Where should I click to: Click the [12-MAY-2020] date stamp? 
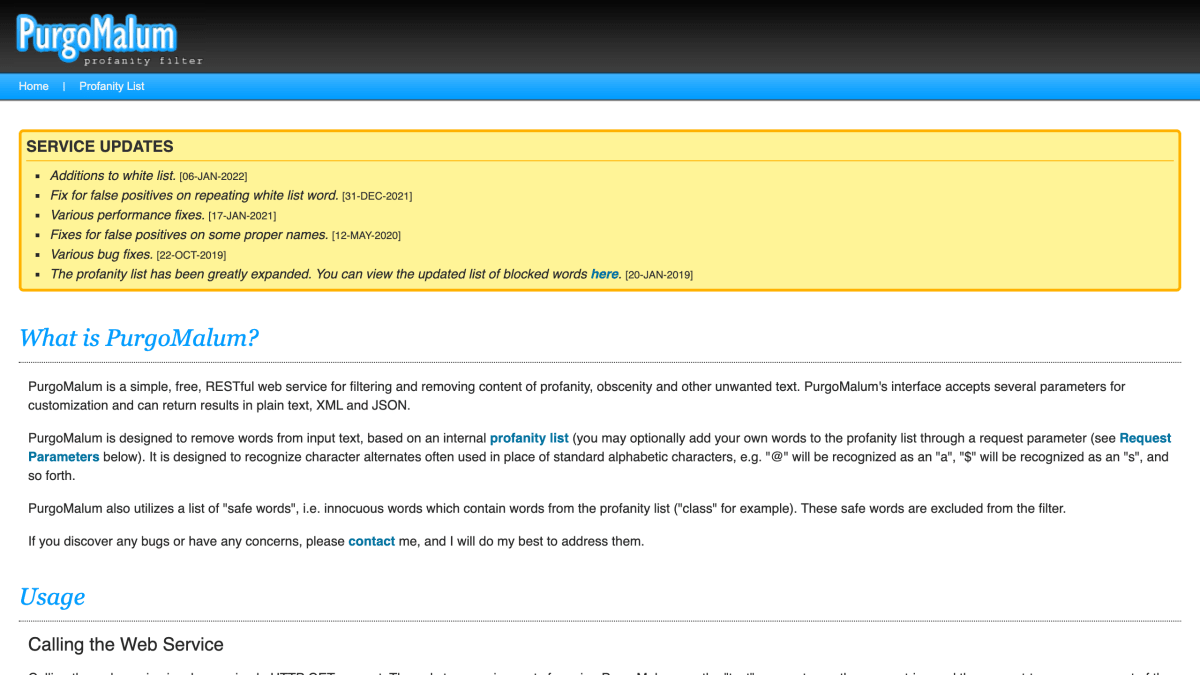(x=366, y=236)
